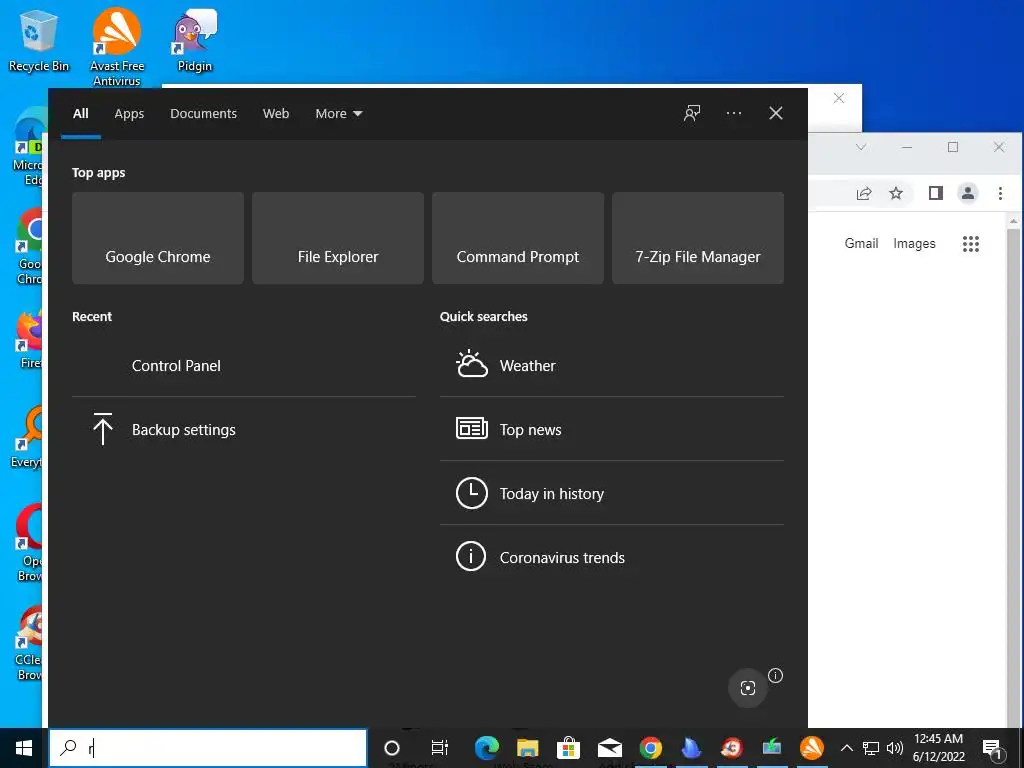Open Avast Antivirus from the taskbar

tap(812, 748)
